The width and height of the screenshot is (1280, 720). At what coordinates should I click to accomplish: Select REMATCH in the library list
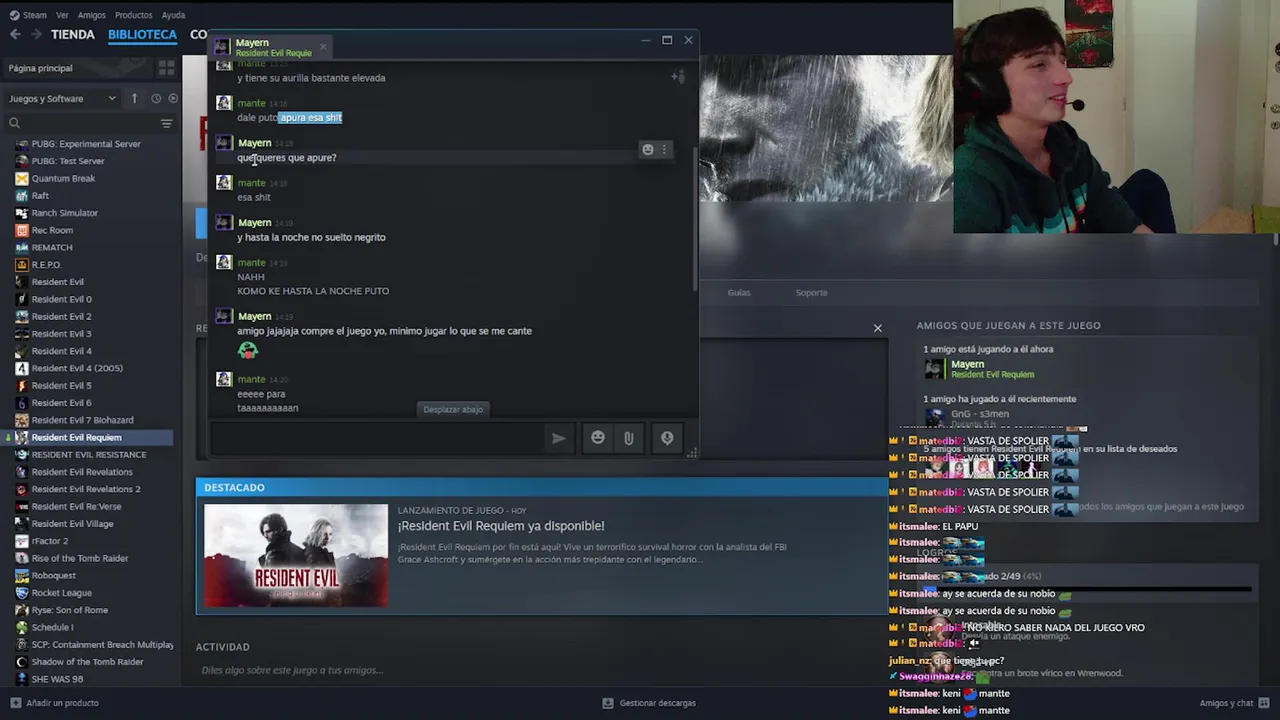click(x=52, y=247)
